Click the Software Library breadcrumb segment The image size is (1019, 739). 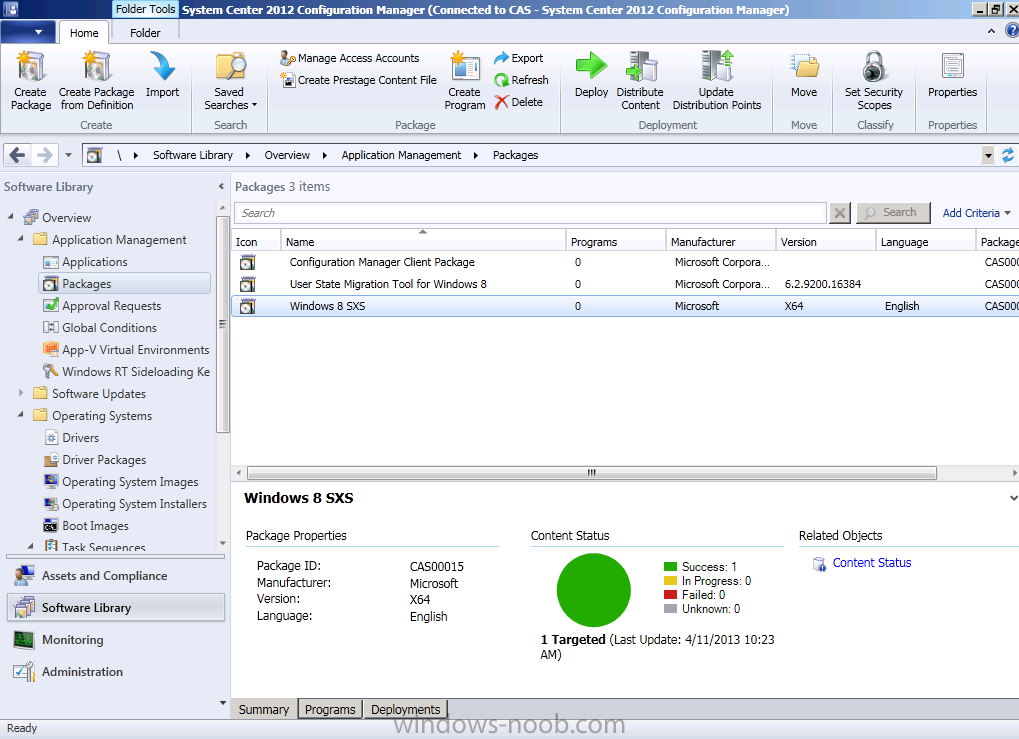(192, 155)
